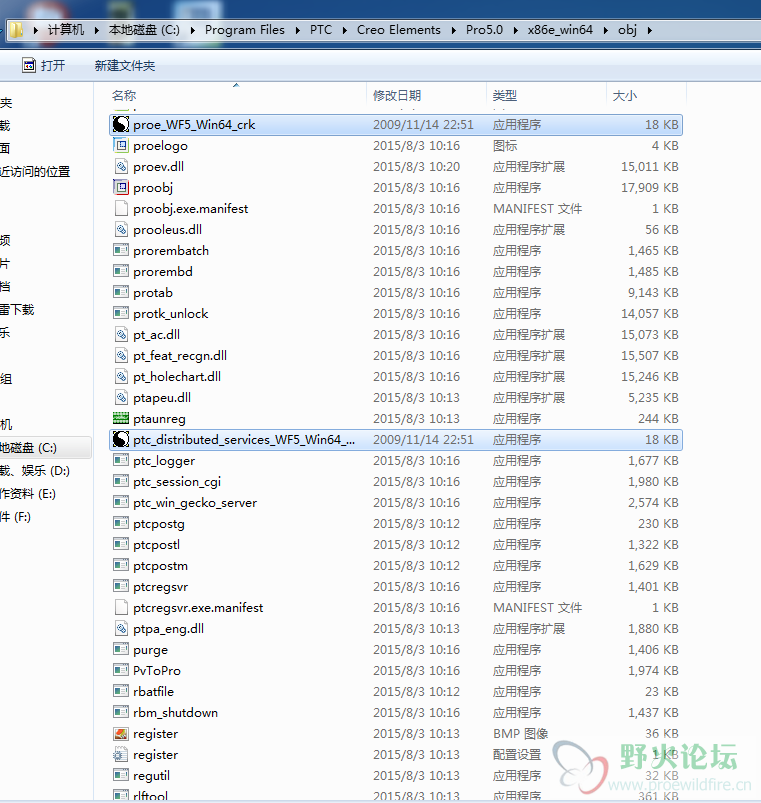Expand the arrow after Pro5.0
The image size is (761, 803).
[x=516, y=30]
